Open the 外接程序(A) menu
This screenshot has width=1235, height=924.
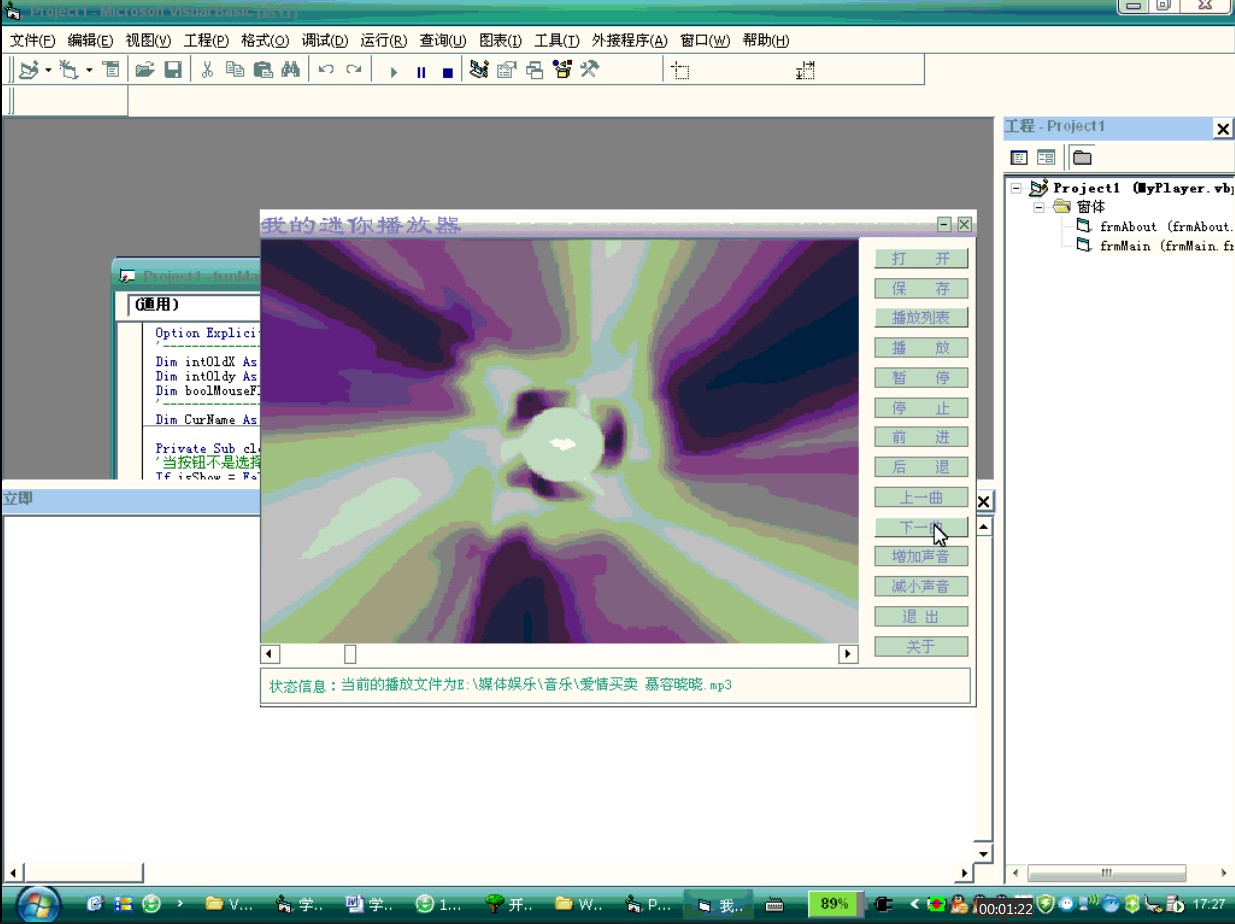(x=629, y=41)
